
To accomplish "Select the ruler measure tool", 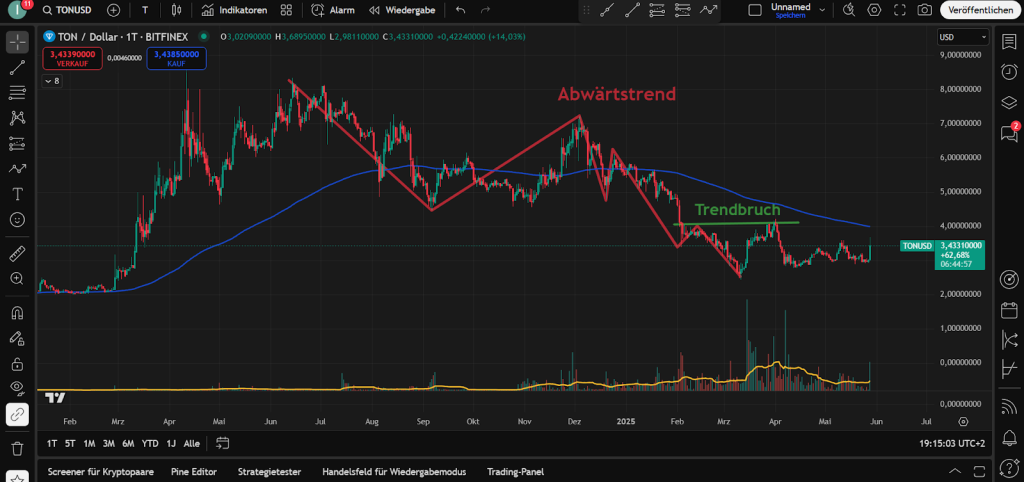I will [x=18, y=253].
